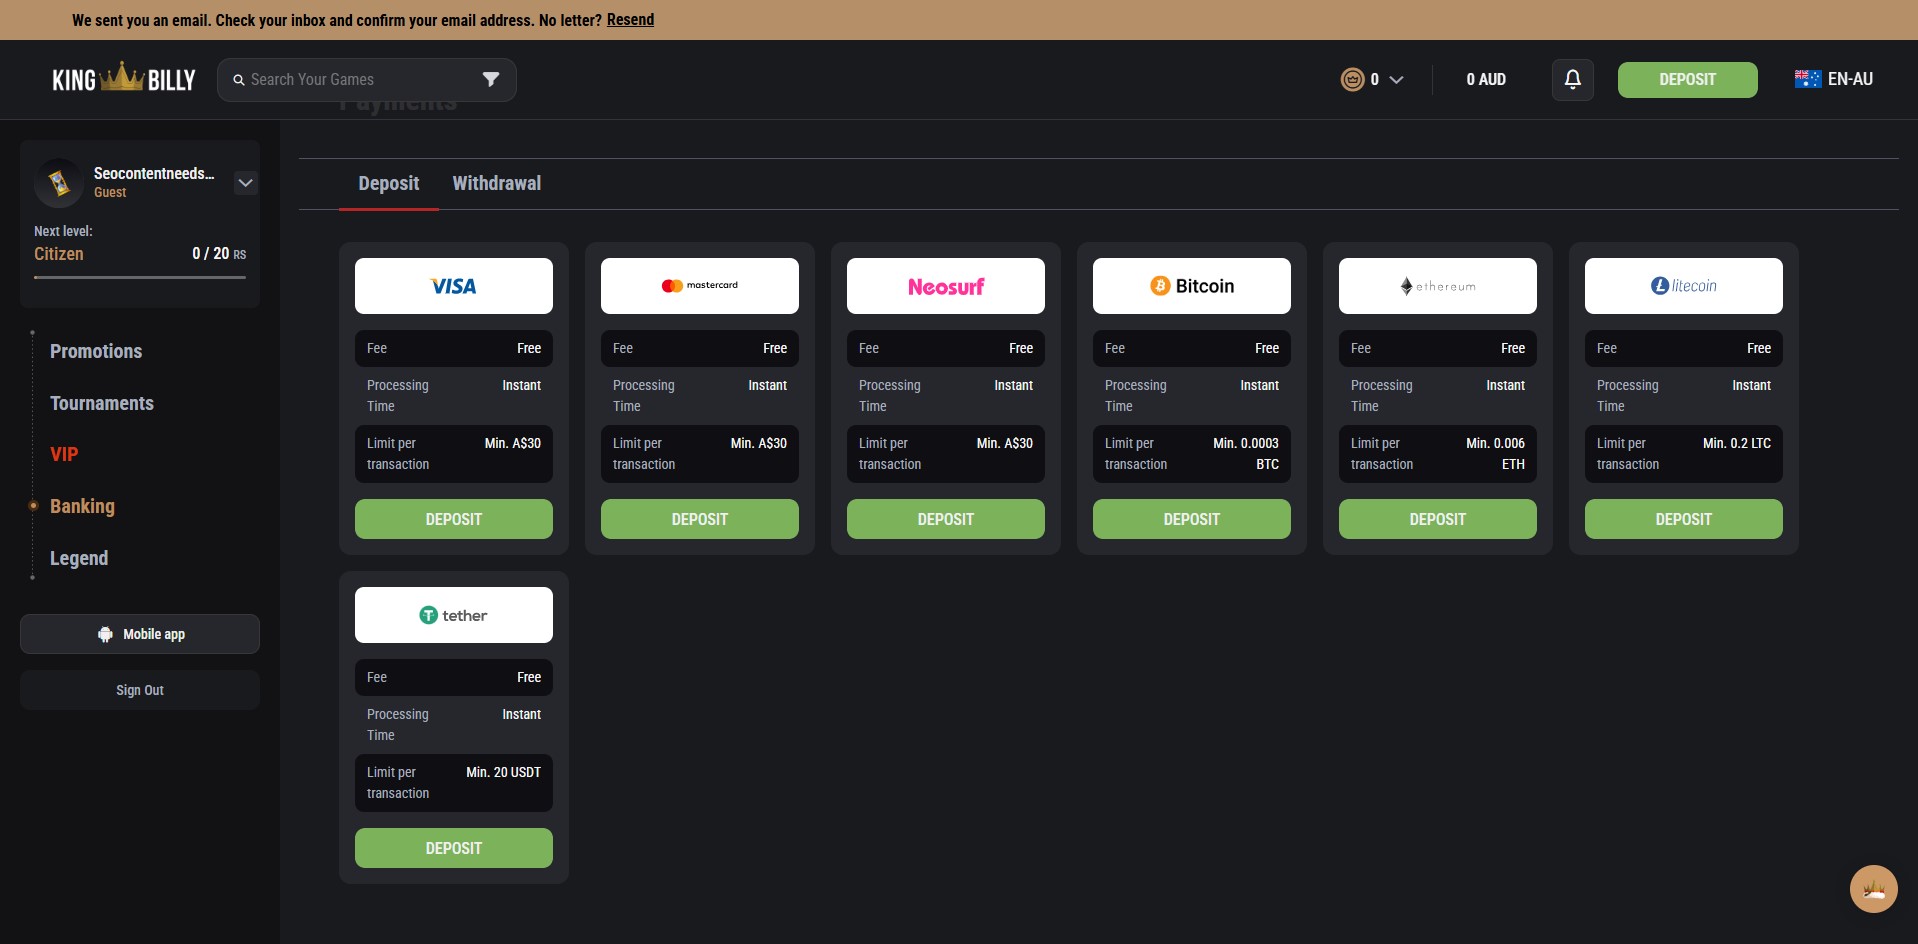Click Min. 0.0003 BTC limit value
The width and height of the screenshot is (1918, 944).
[x=1246, y=454]
